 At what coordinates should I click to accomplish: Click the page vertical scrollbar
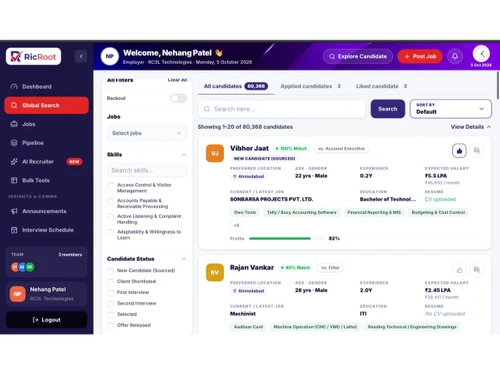pyautogui.click(x=498, y=85)
